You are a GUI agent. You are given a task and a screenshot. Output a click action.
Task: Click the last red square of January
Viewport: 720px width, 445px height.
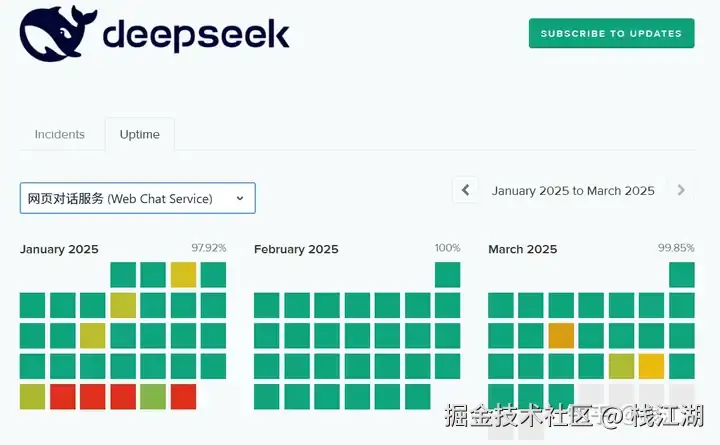184,397
